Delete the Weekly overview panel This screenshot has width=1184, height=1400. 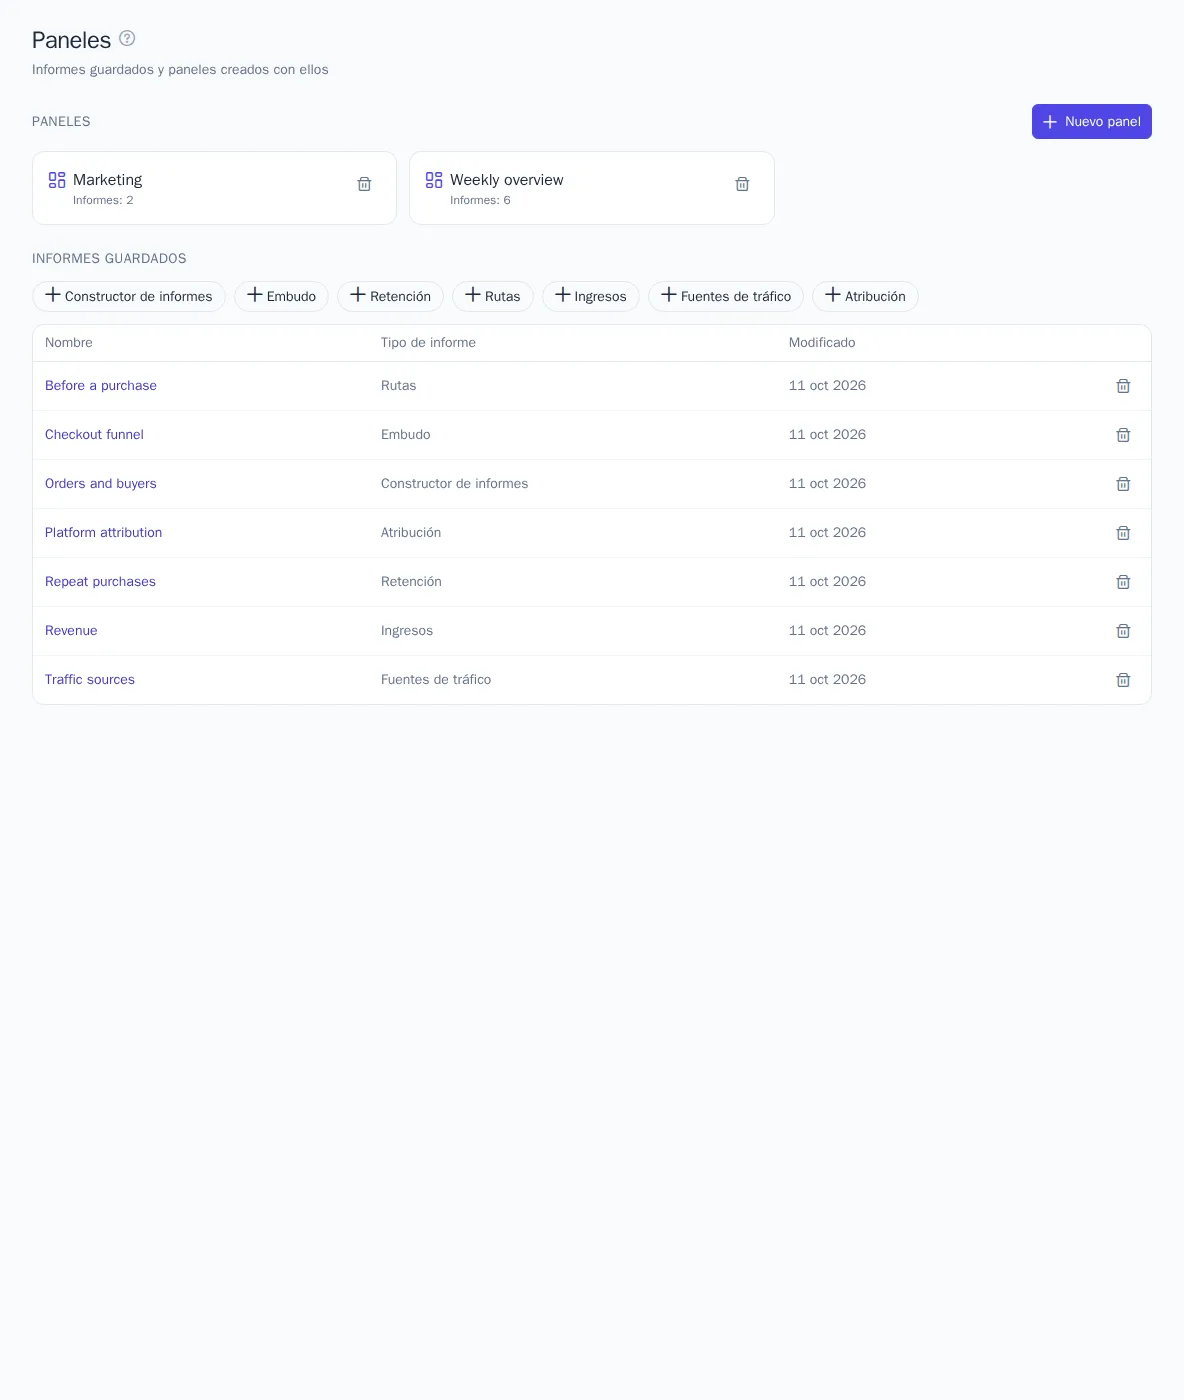742,184
